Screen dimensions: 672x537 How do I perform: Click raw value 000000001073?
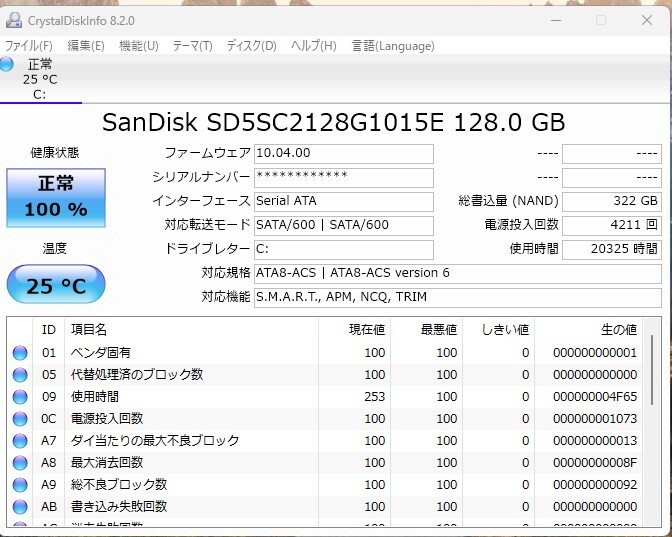[x=595, y=419]
